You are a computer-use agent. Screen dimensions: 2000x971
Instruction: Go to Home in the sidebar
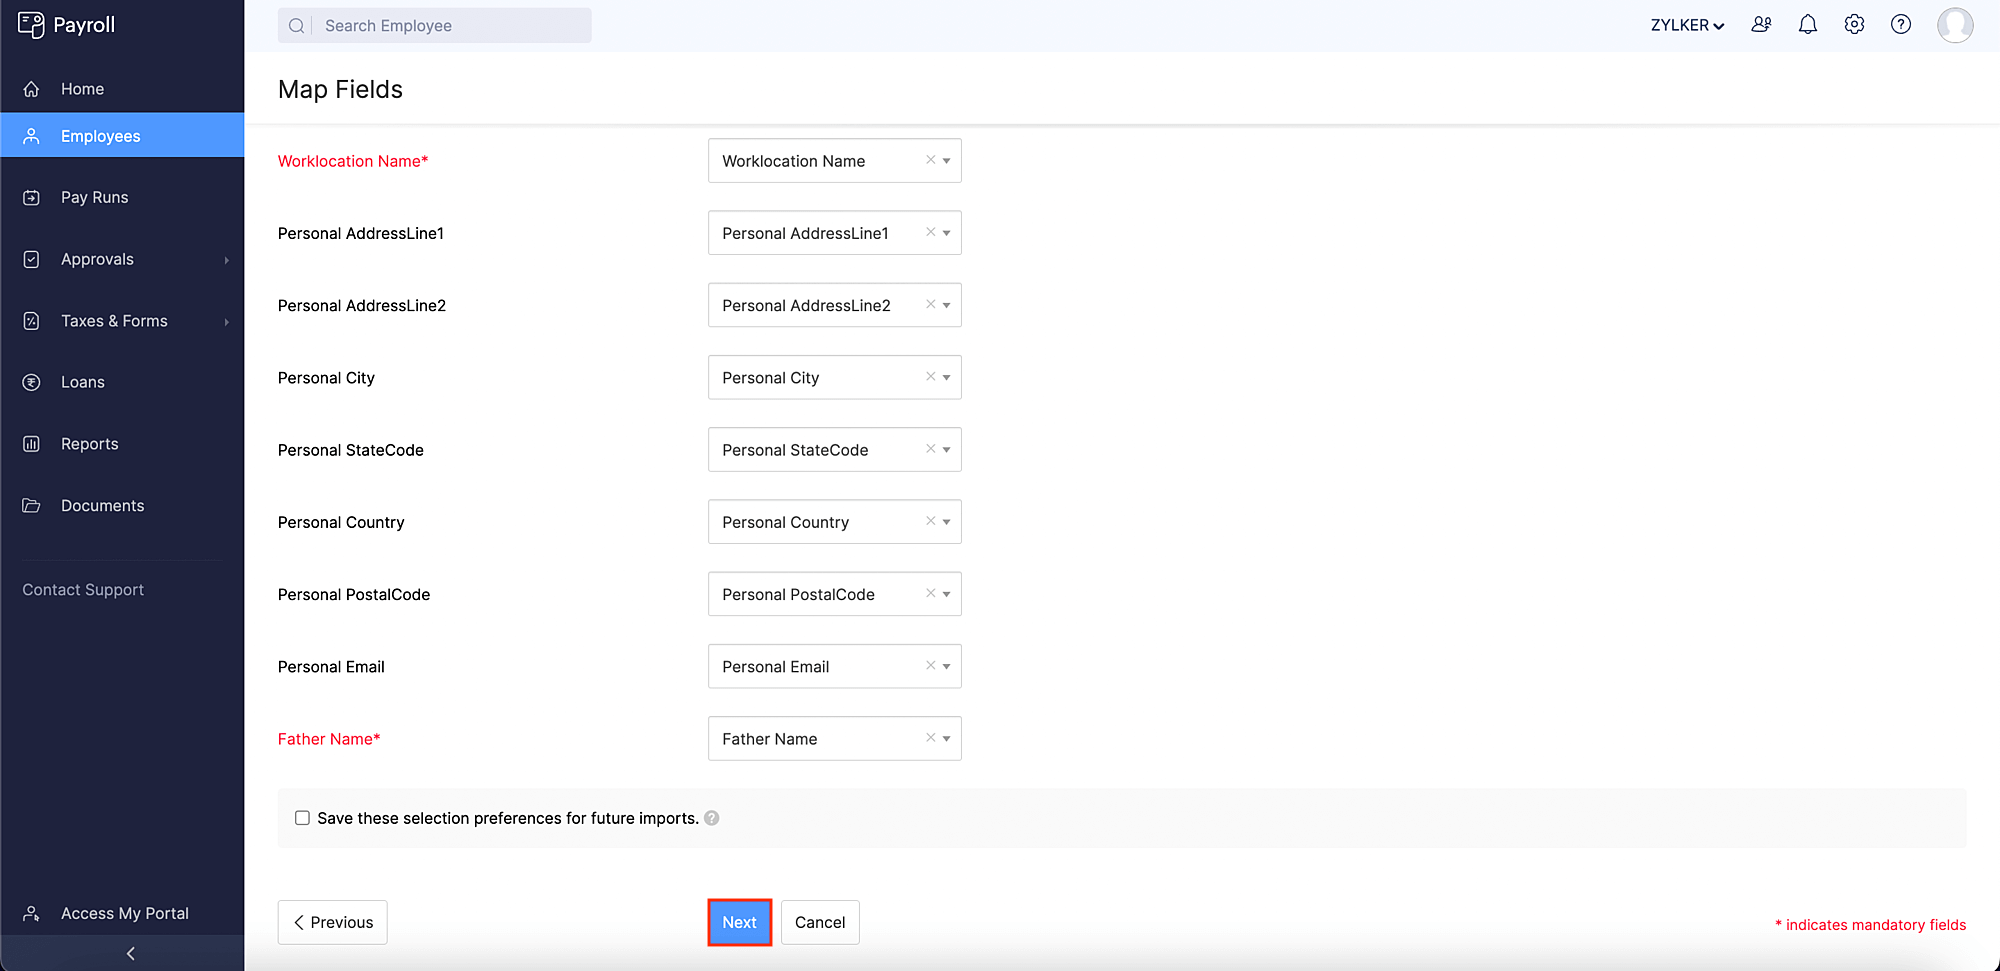[82, 88]
